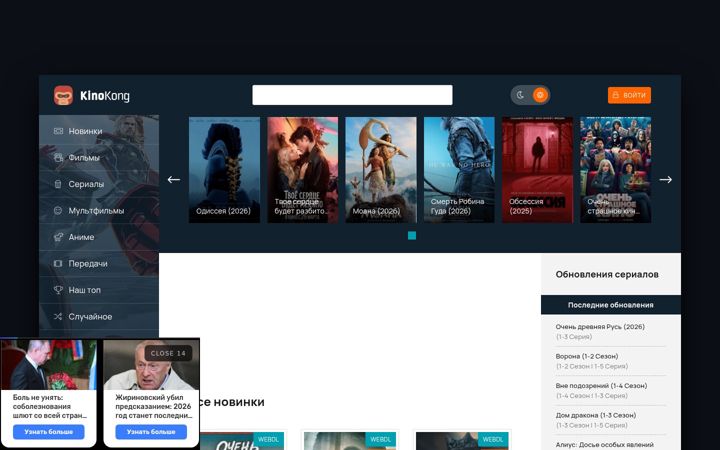Open the Обсессия (2025) poster
Image resolution: width=720 pixels, height=450 pixels.
[x=537, y=170]
